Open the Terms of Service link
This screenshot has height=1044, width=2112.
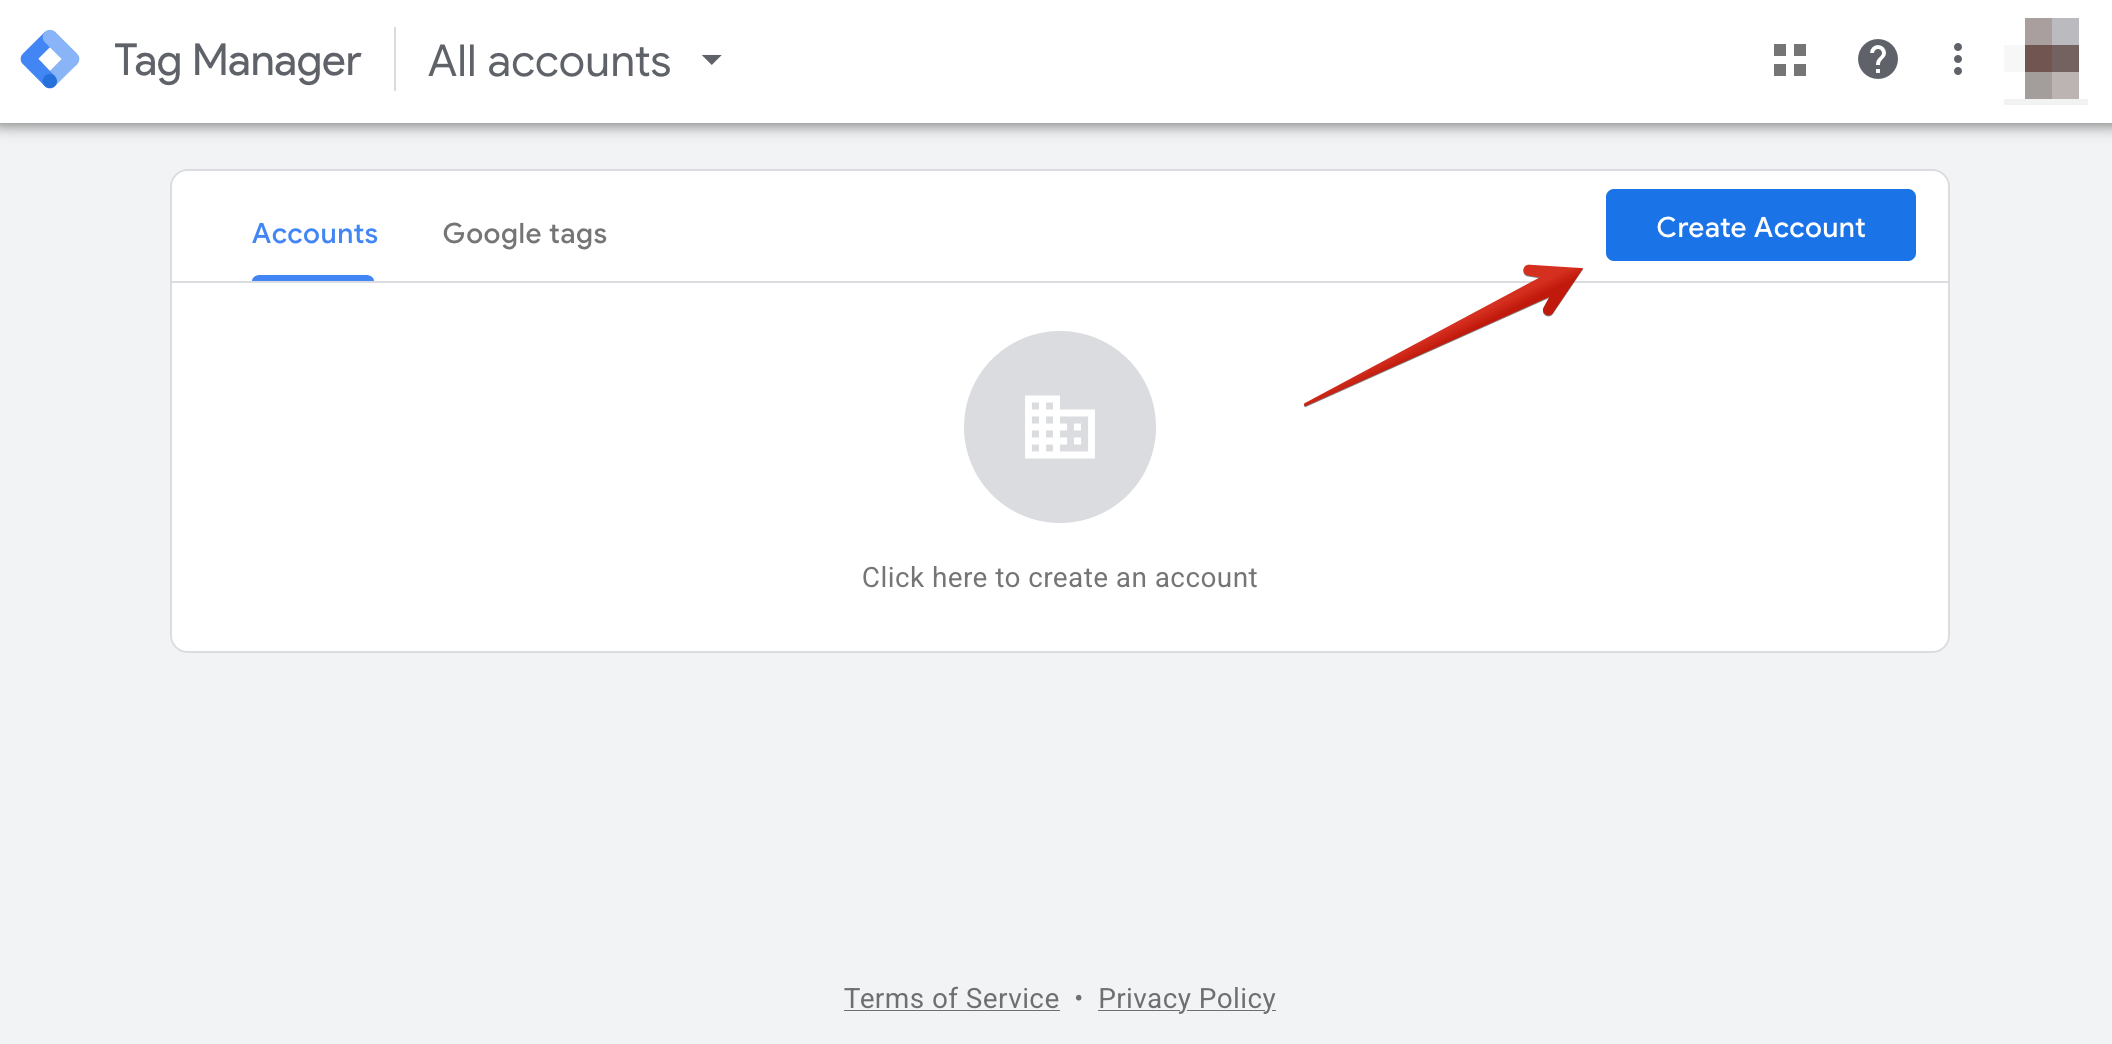coord(951,998)
